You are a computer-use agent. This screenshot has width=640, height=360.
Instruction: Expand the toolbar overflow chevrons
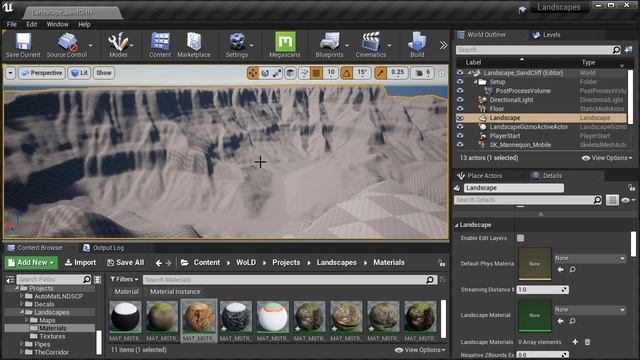[443, 45]
